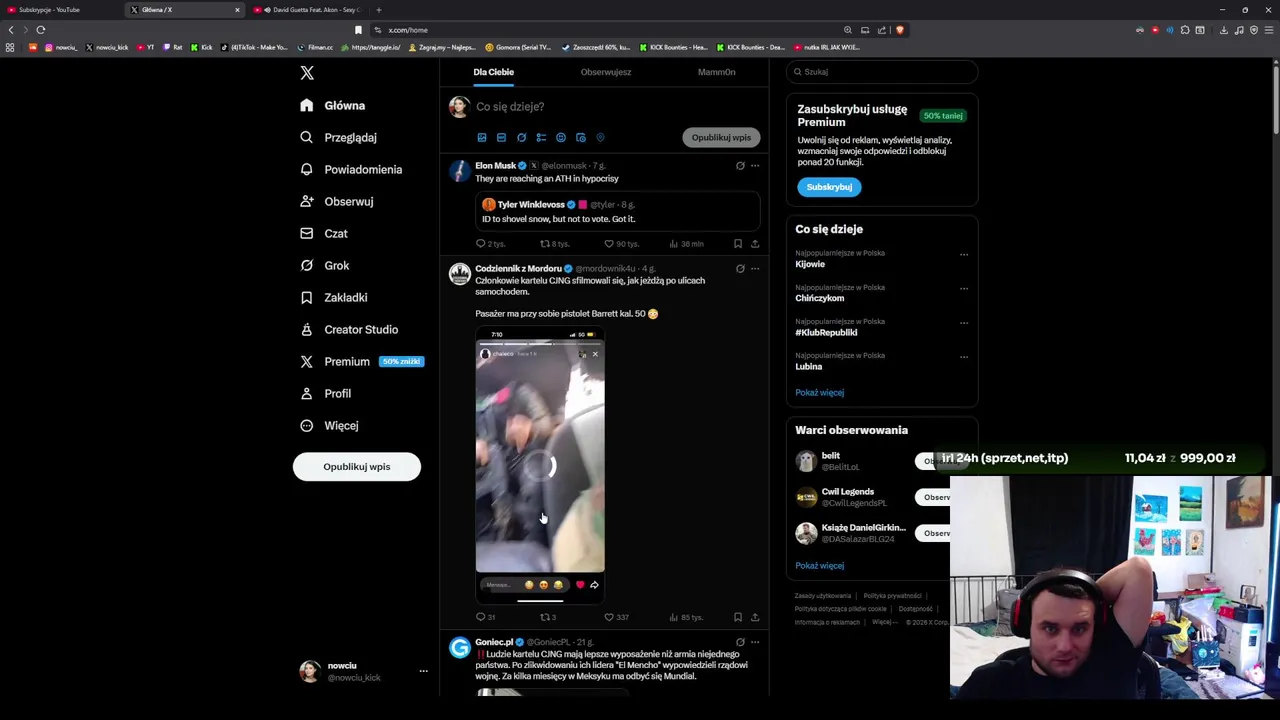Open more options on Codziennik z Mordoru post
The image size is (1280, 720).
coord(755,268)
